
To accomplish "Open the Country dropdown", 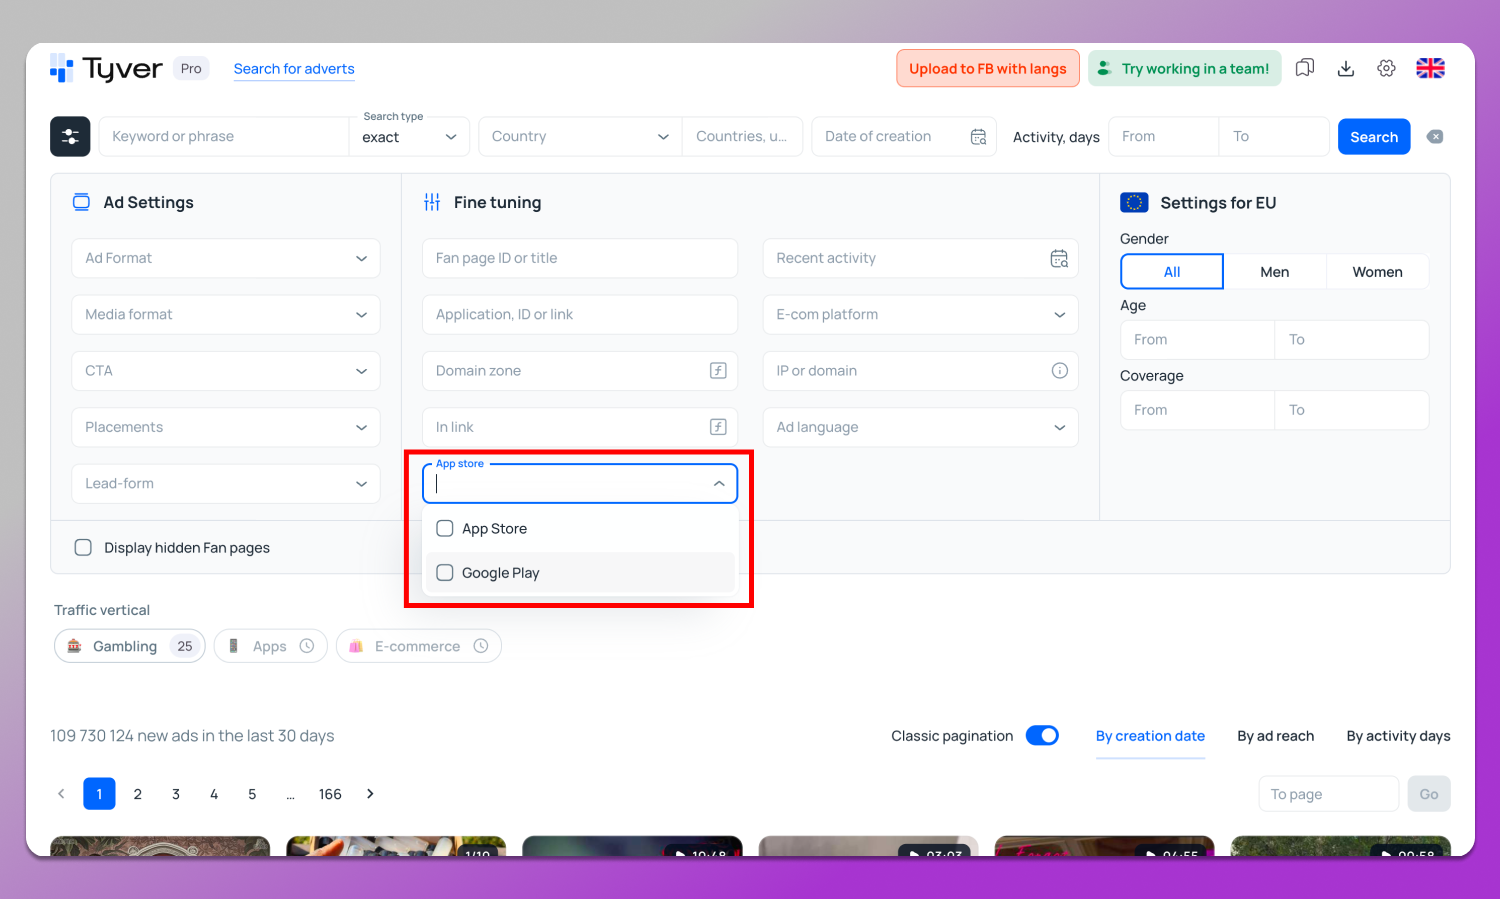I will tap(579, 137).
